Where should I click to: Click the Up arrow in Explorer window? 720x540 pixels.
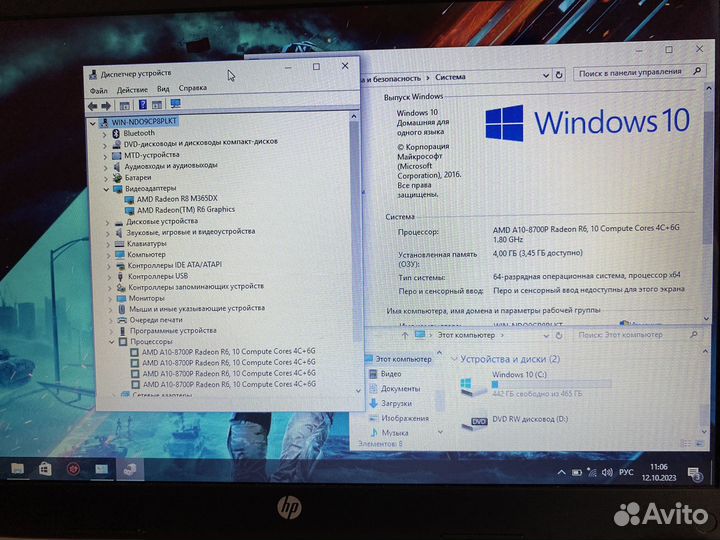(405, 336)
